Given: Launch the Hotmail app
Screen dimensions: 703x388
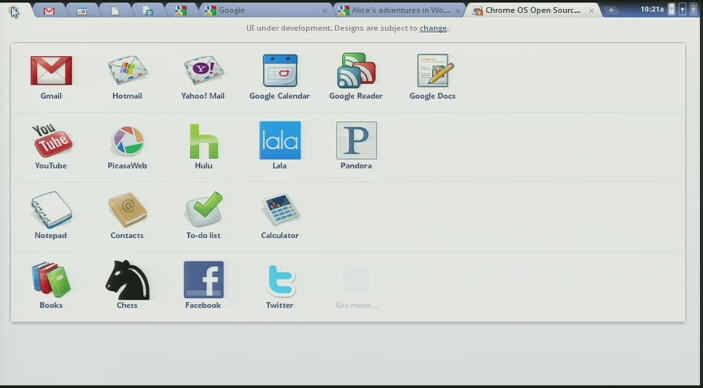Looking at the screenshot, I should coord(127,70).
